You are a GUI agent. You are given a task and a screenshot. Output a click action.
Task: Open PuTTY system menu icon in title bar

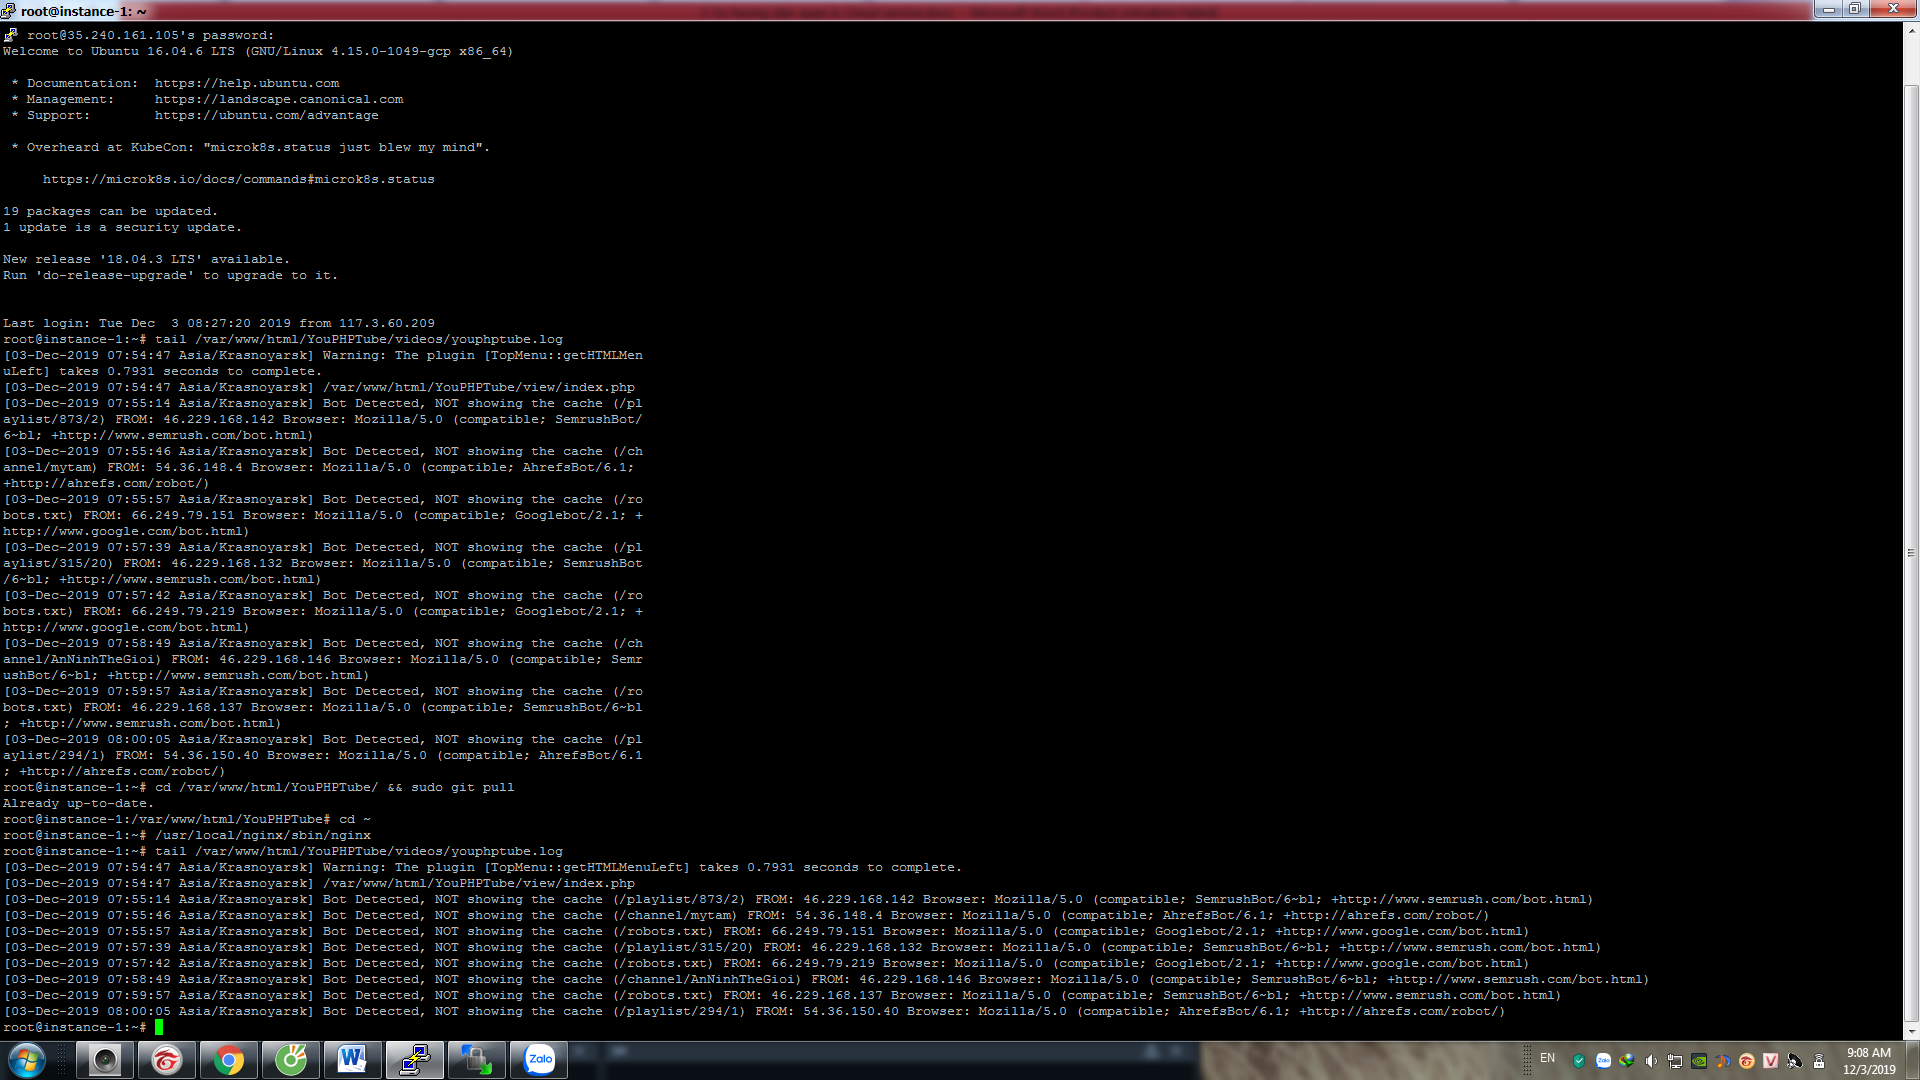[9, 10]
